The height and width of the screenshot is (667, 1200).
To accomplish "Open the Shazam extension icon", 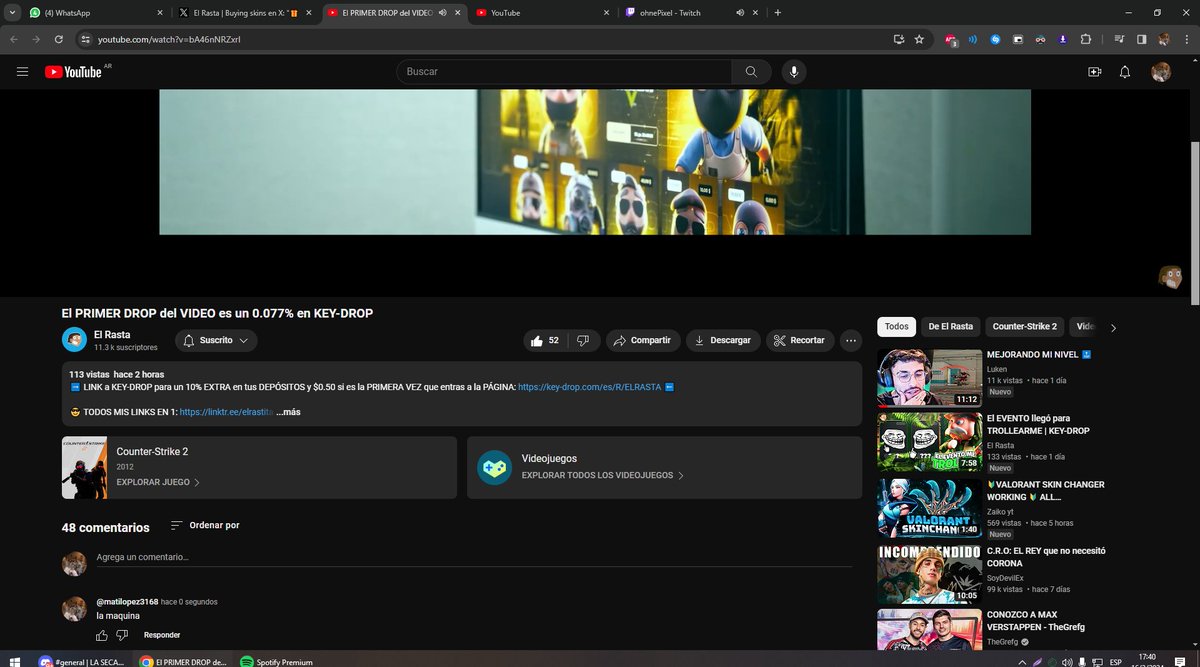I will (996, 39).
